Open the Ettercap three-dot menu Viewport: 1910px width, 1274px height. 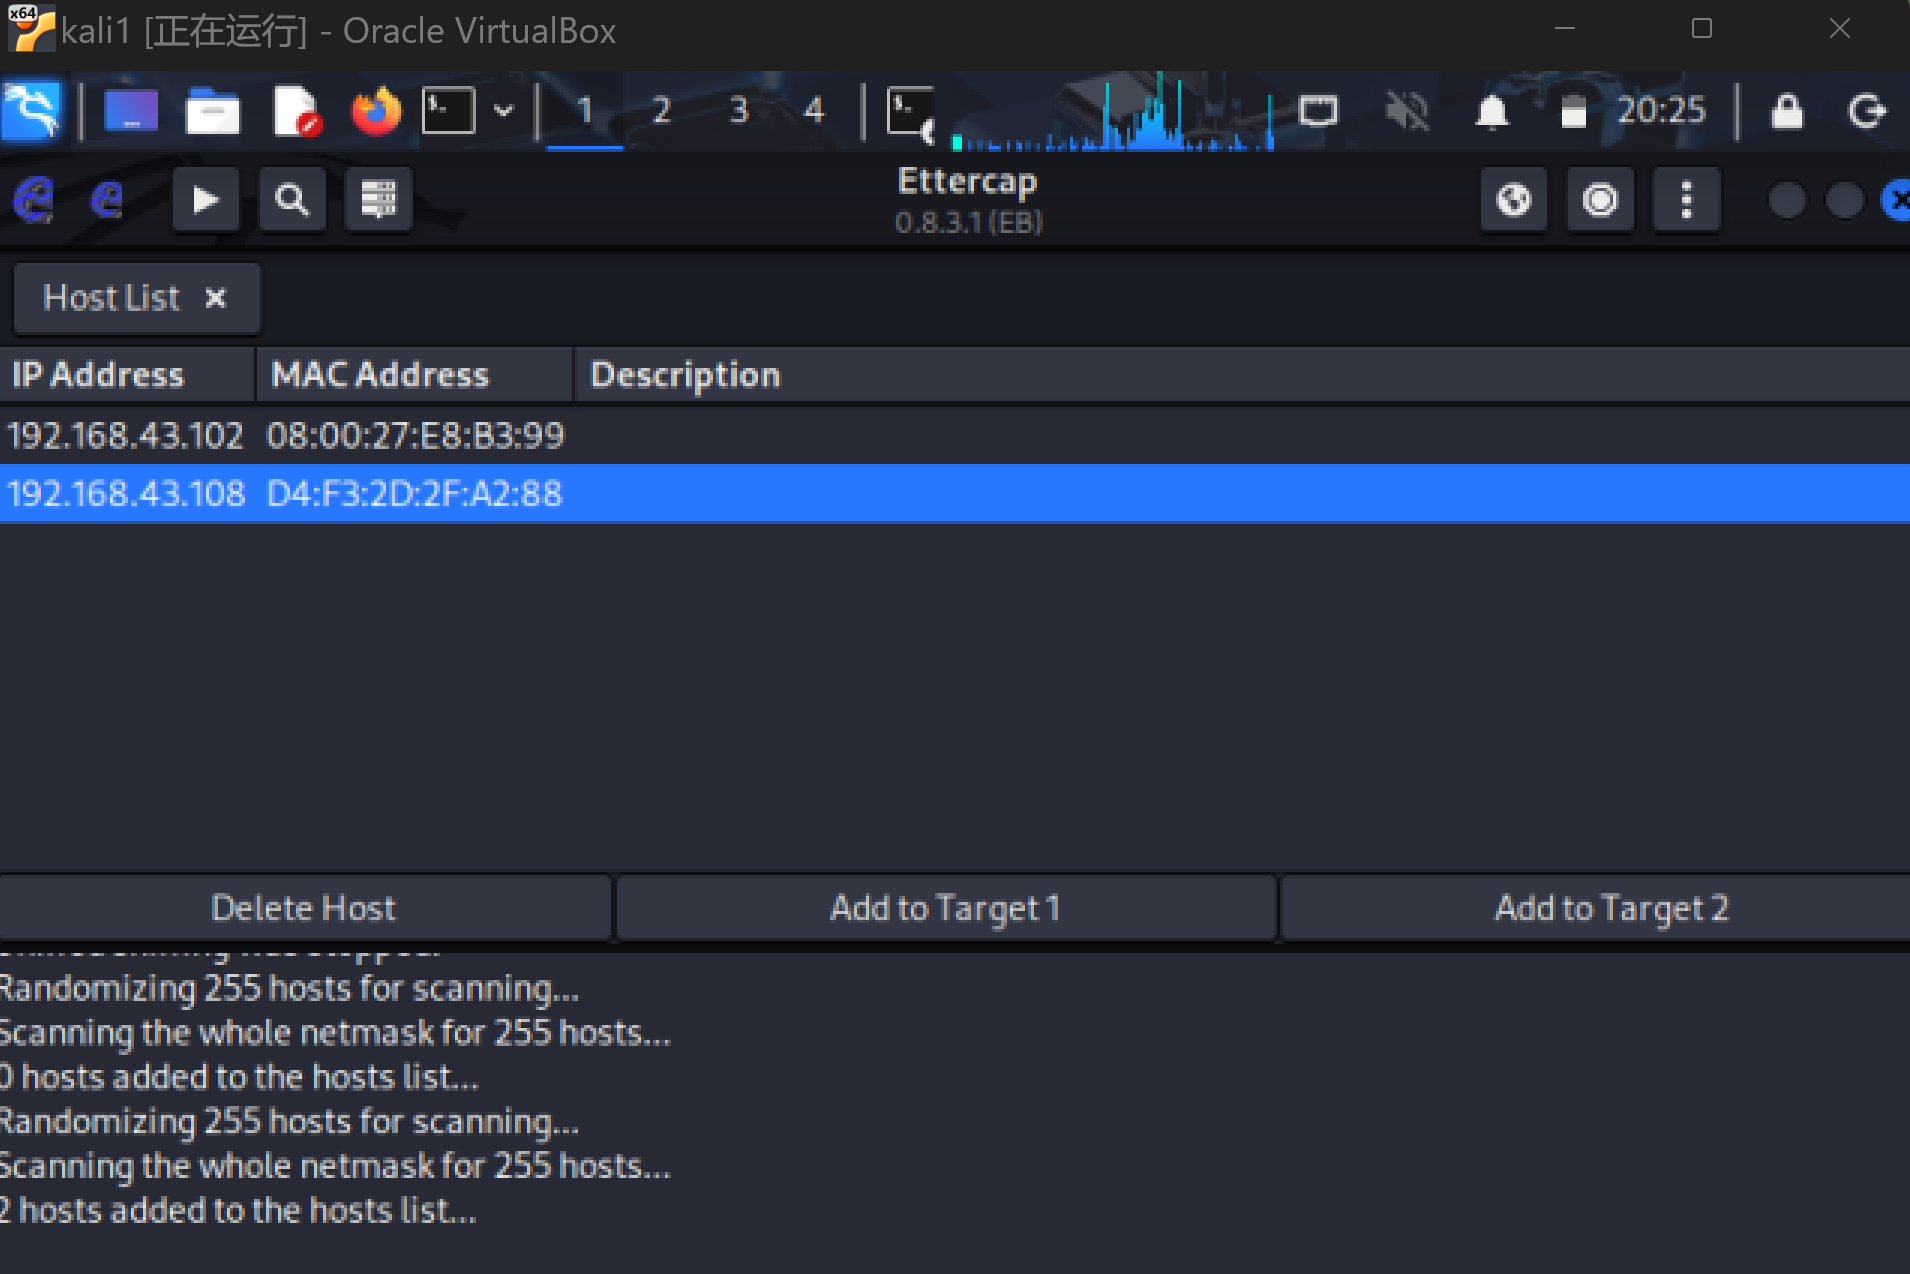(1686, 200)
